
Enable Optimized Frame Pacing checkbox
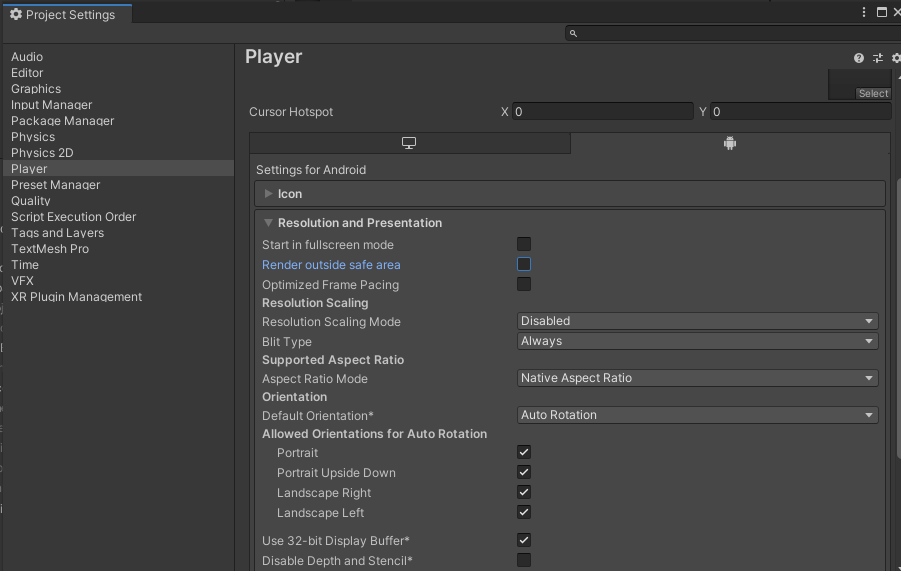523,284
